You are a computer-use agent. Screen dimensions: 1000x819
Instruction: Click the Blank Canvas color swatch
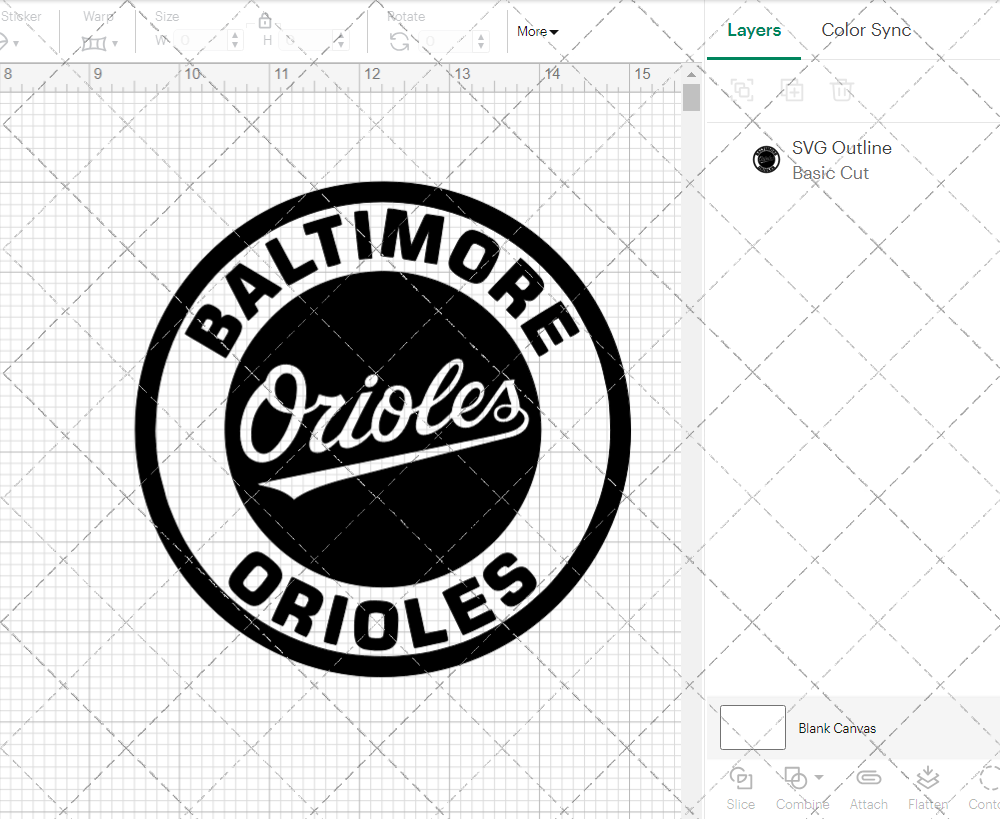point(752,727)
